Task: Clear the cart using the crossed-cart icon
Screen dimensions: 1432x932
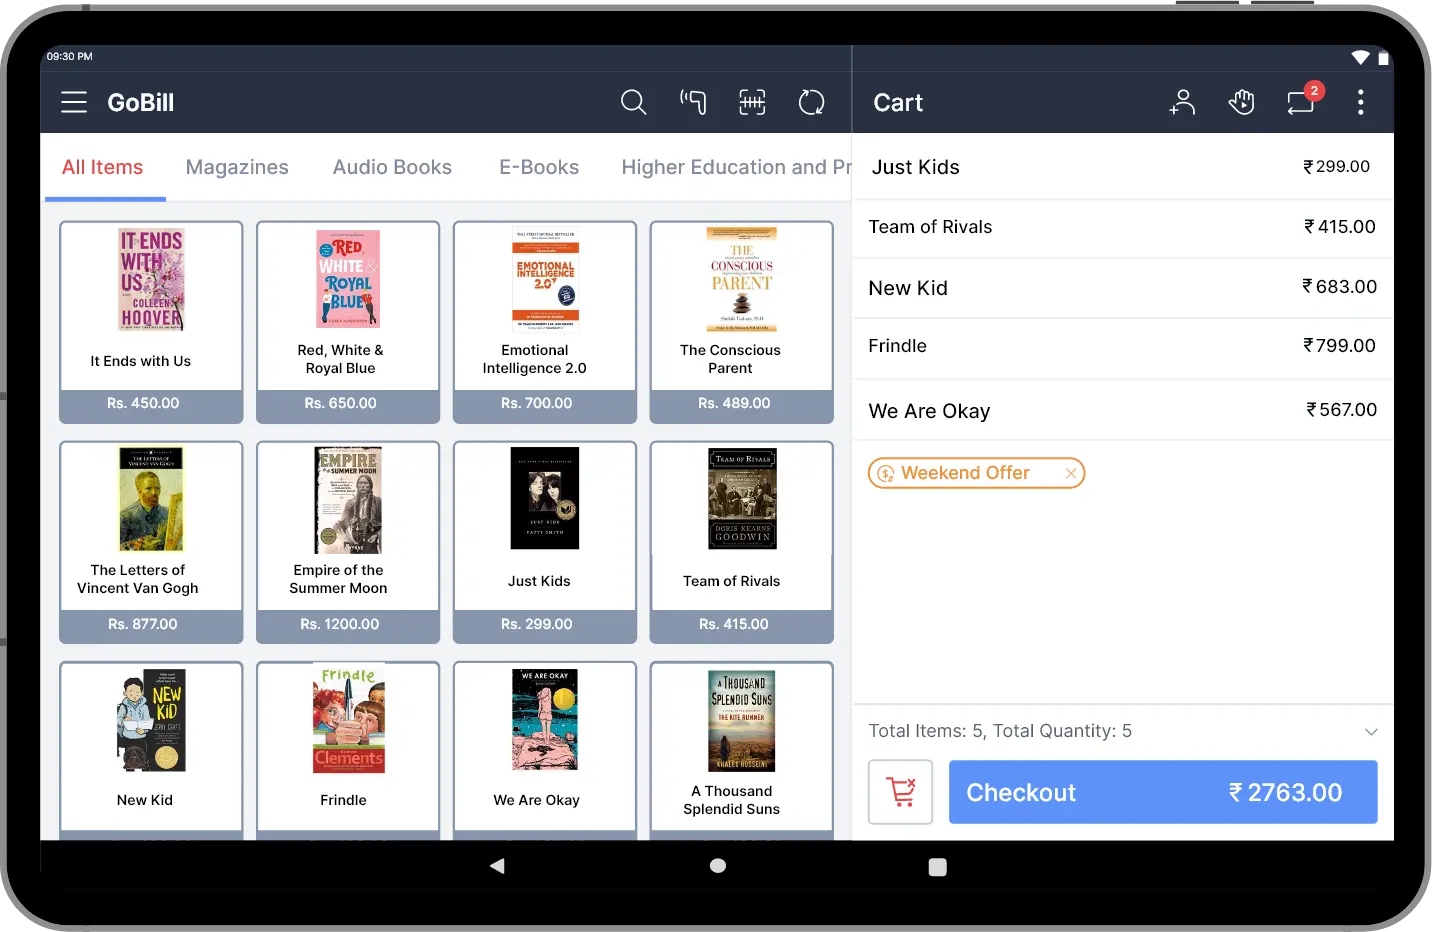Action: (x=899, y=791)
